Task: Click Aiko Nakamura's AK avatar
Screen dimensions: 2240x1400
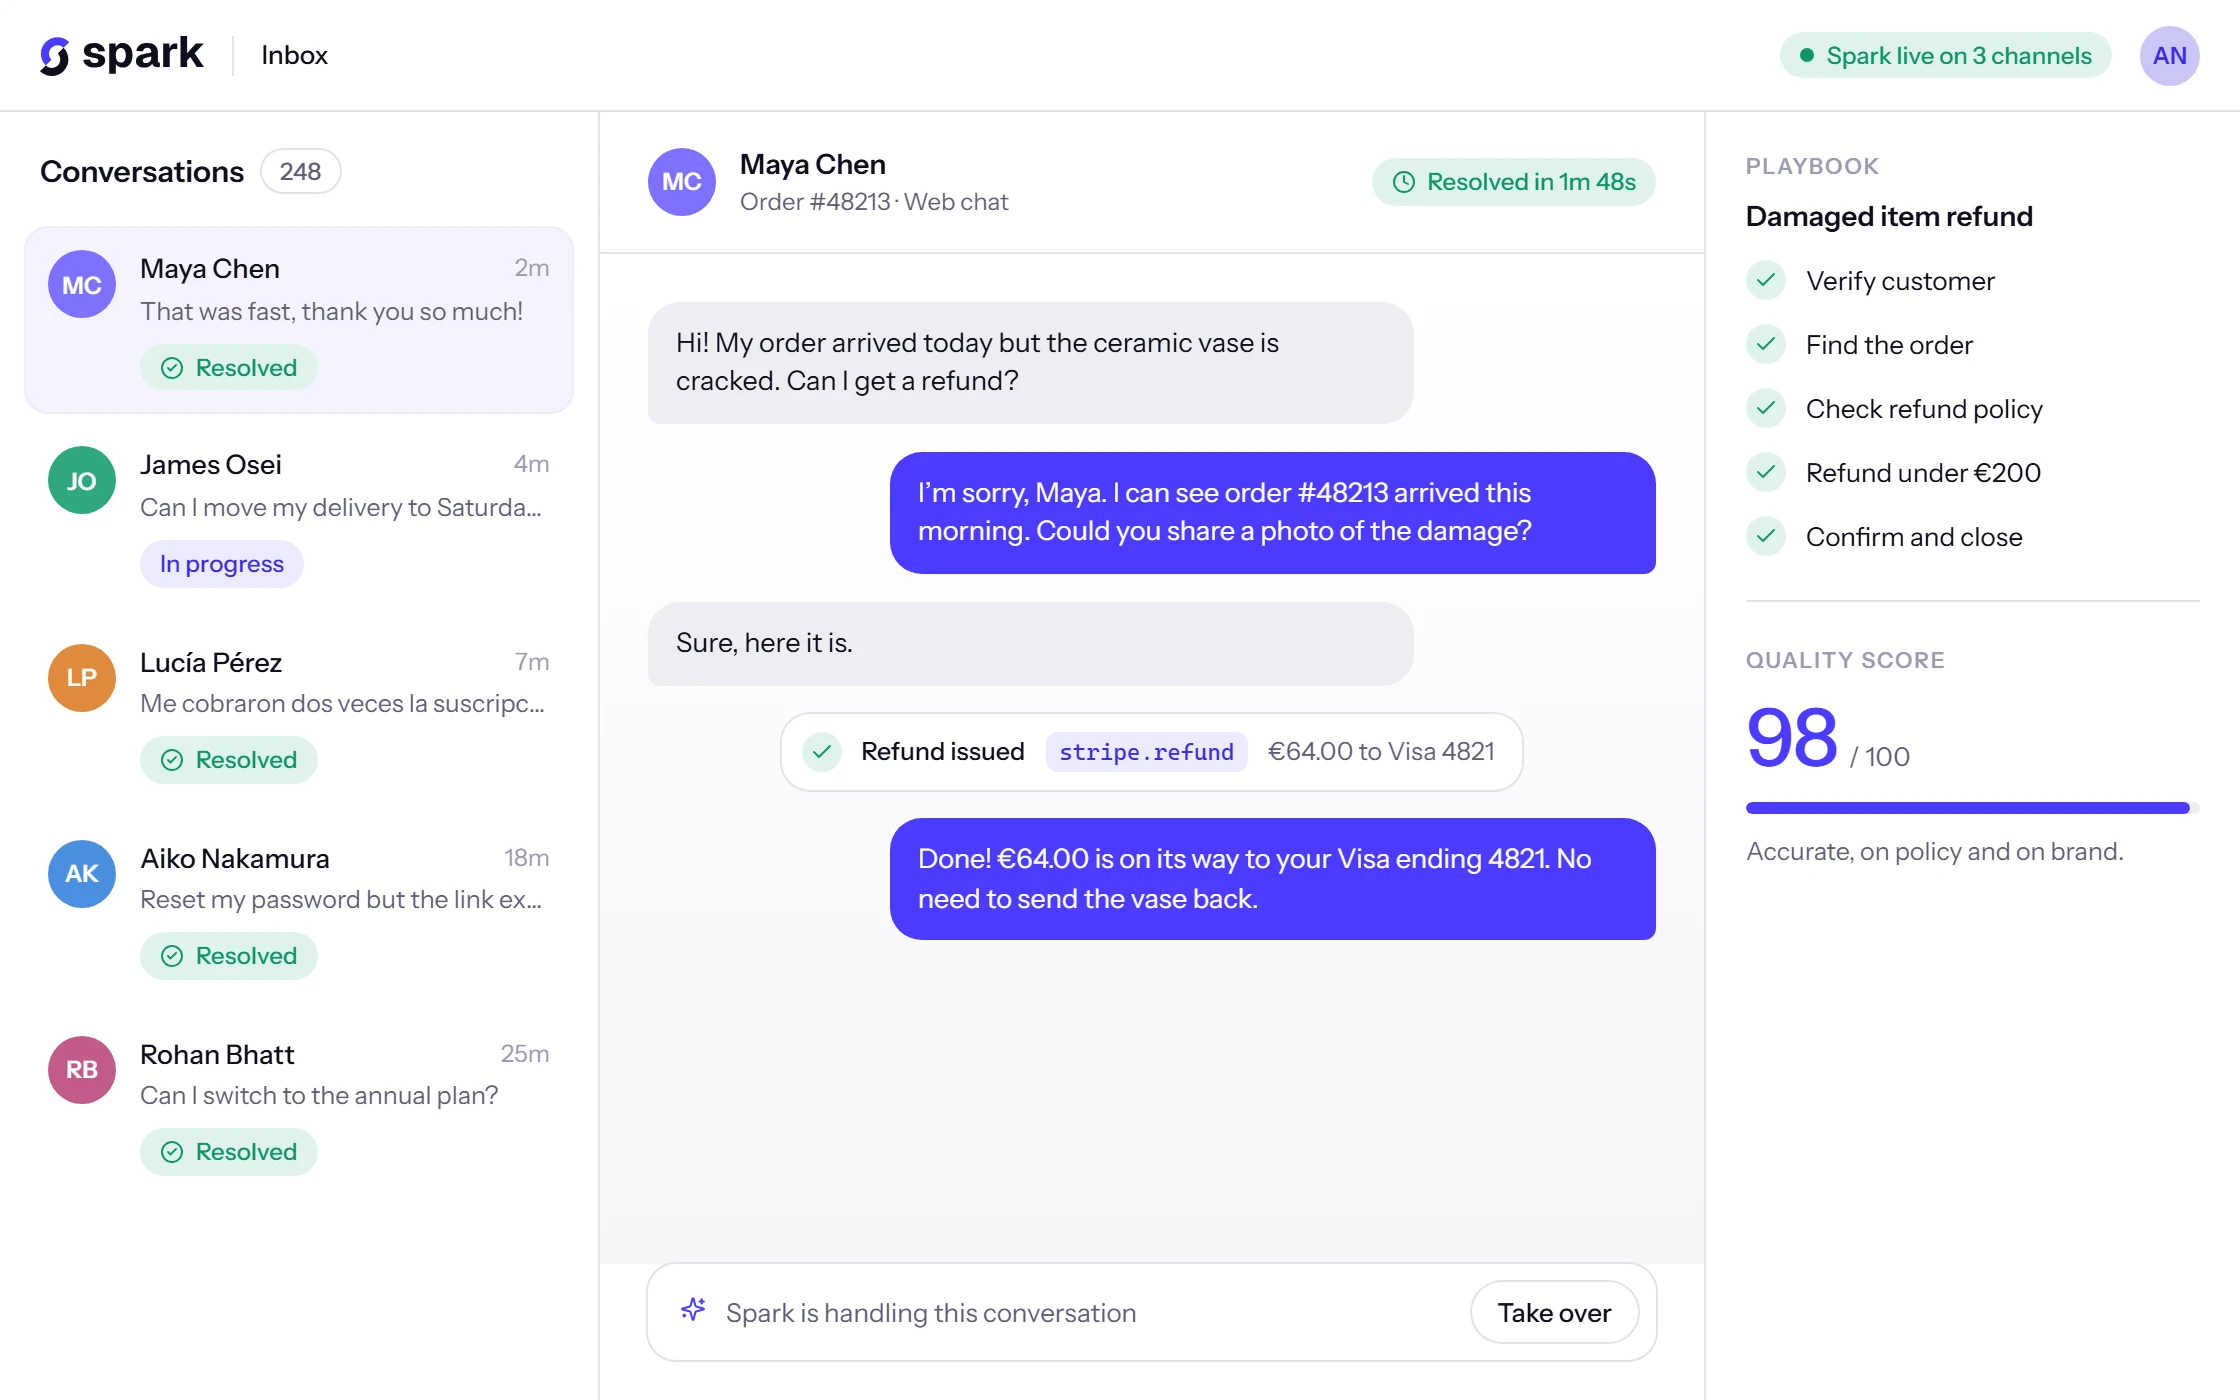Action: pos(82,874)
